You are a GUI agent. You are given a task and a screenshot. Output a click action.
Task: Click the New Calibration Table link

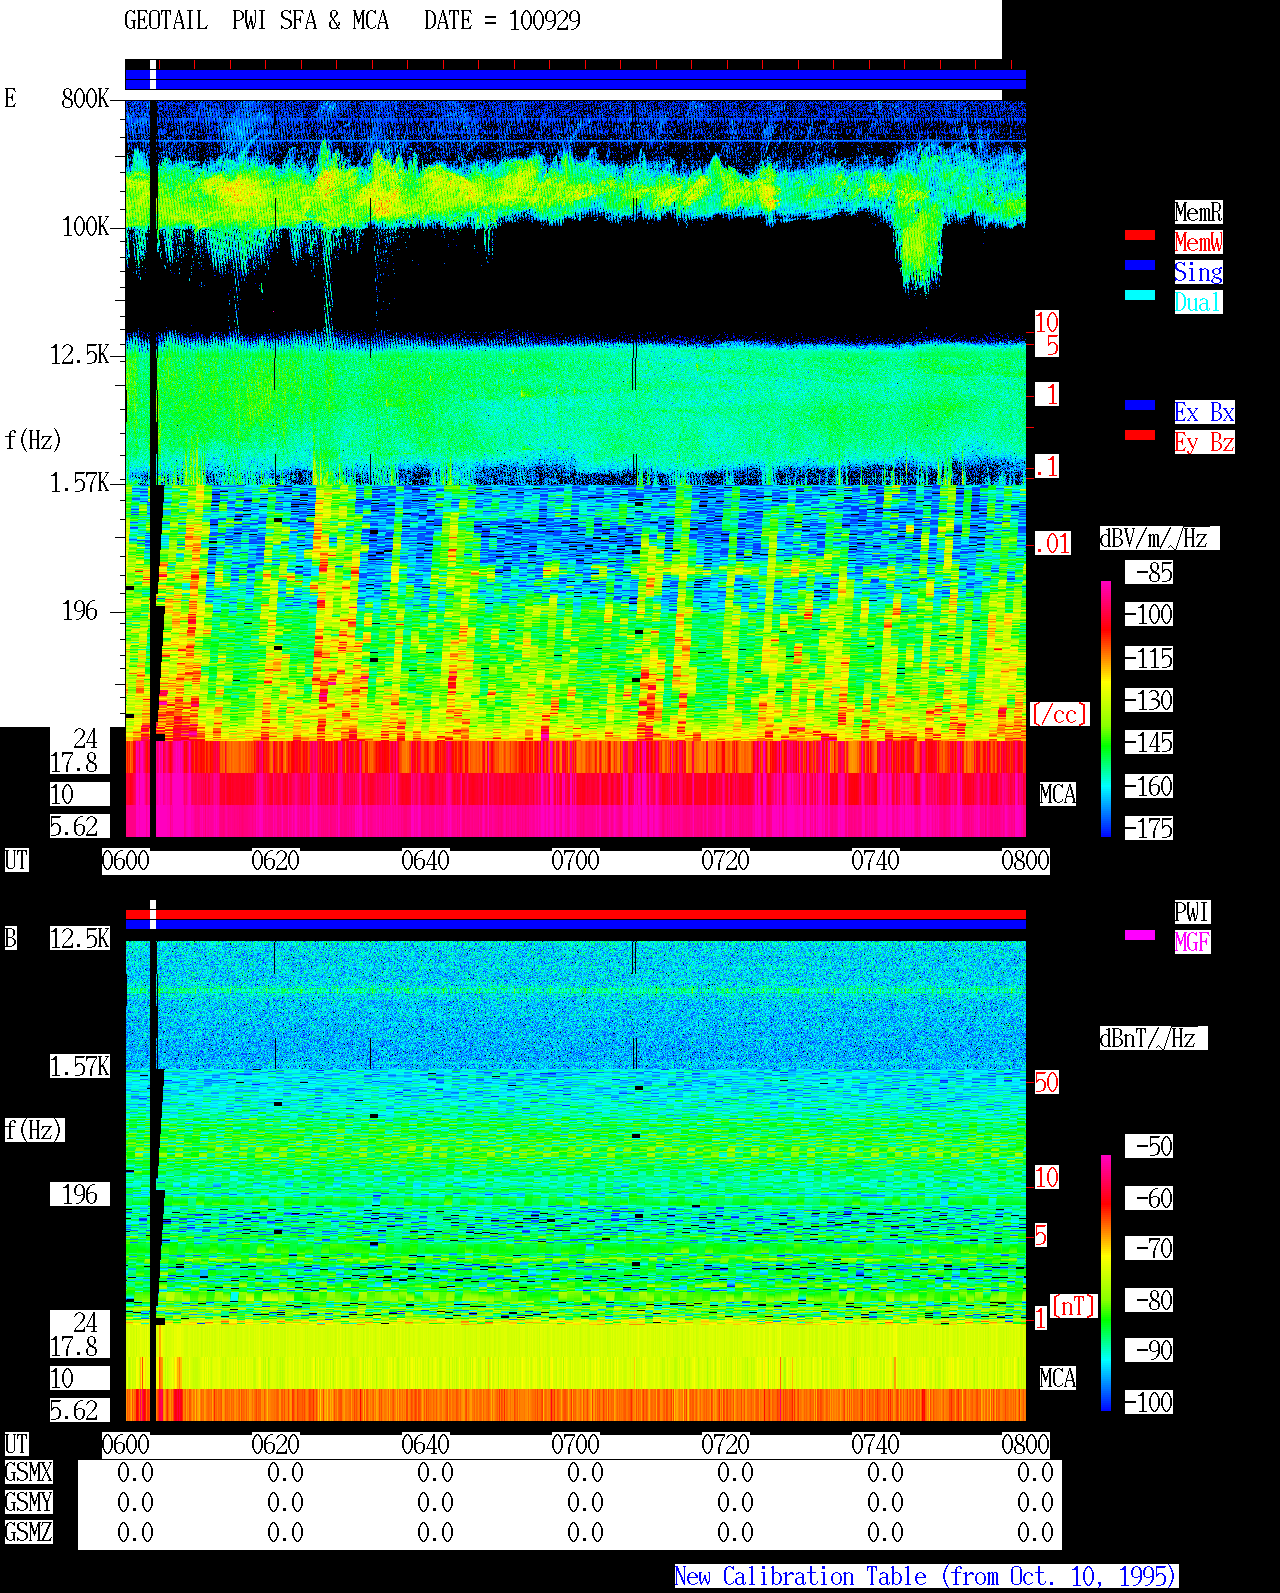pyautogui.click(x=926, y=1577)
